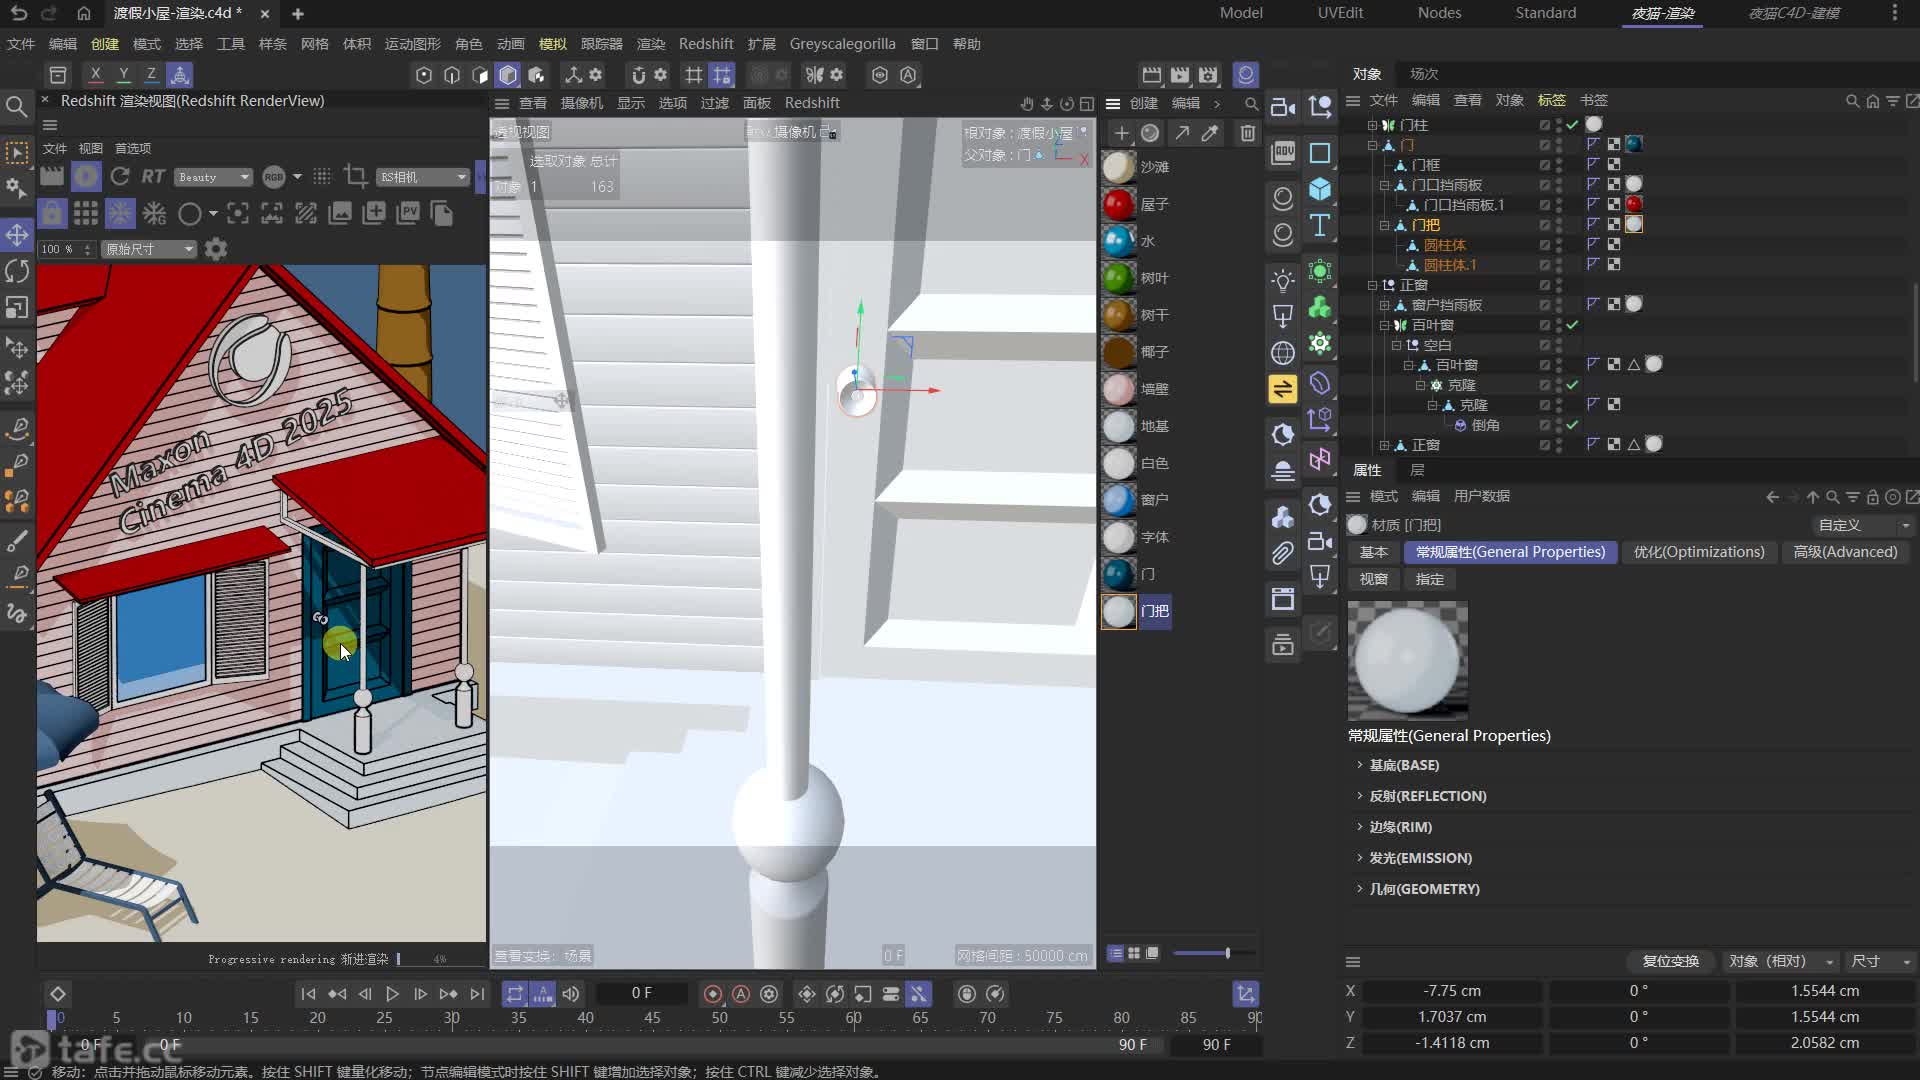Toggle the lock icon in Redshift RenderView
Viewport: 1920px width, 1080px height.
pyautogui.click(x=52, y=213)
